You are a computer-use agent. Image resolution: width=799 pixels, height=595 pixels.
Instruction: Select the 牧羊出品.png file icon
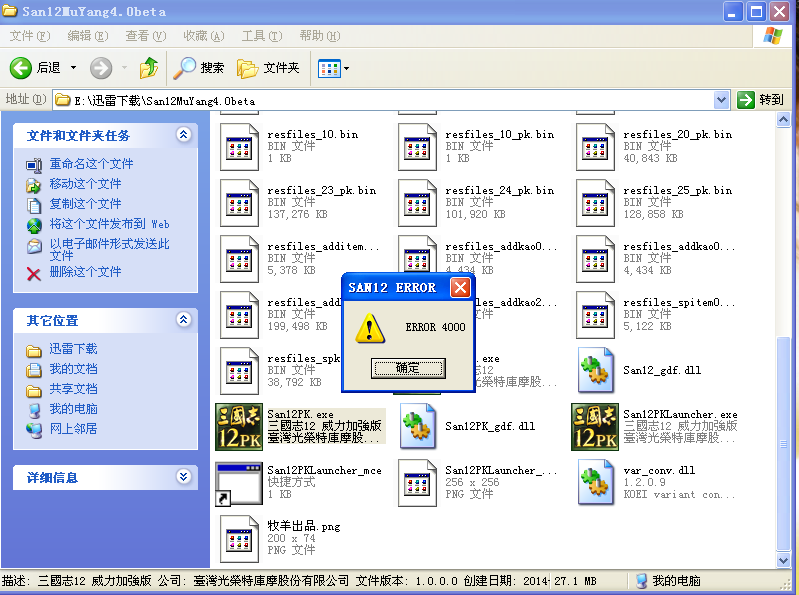(239, 539)
